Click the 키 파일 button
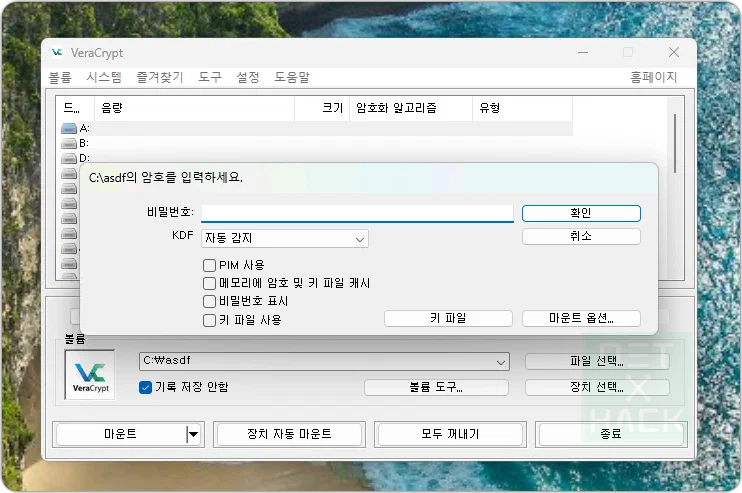The height and width of the screenshot is (493, 742). coord(448,318)
